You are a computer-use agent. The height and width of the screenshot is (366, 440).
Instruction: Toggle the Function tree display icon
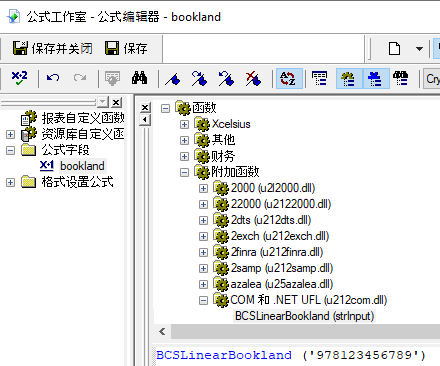pos(349,79)
